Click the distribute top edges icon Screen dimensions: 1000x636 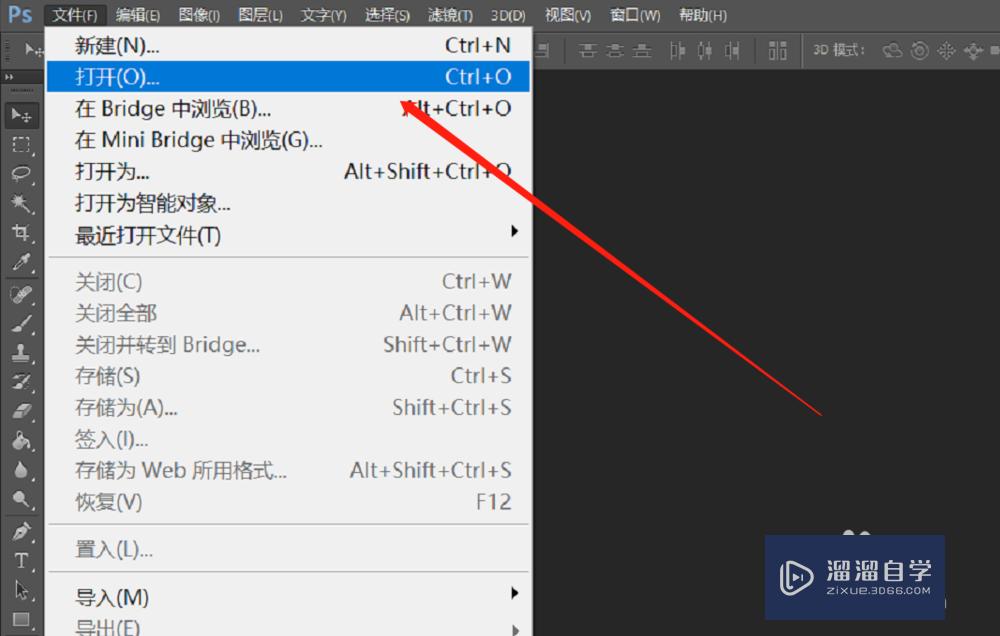(x=588, y=50)
